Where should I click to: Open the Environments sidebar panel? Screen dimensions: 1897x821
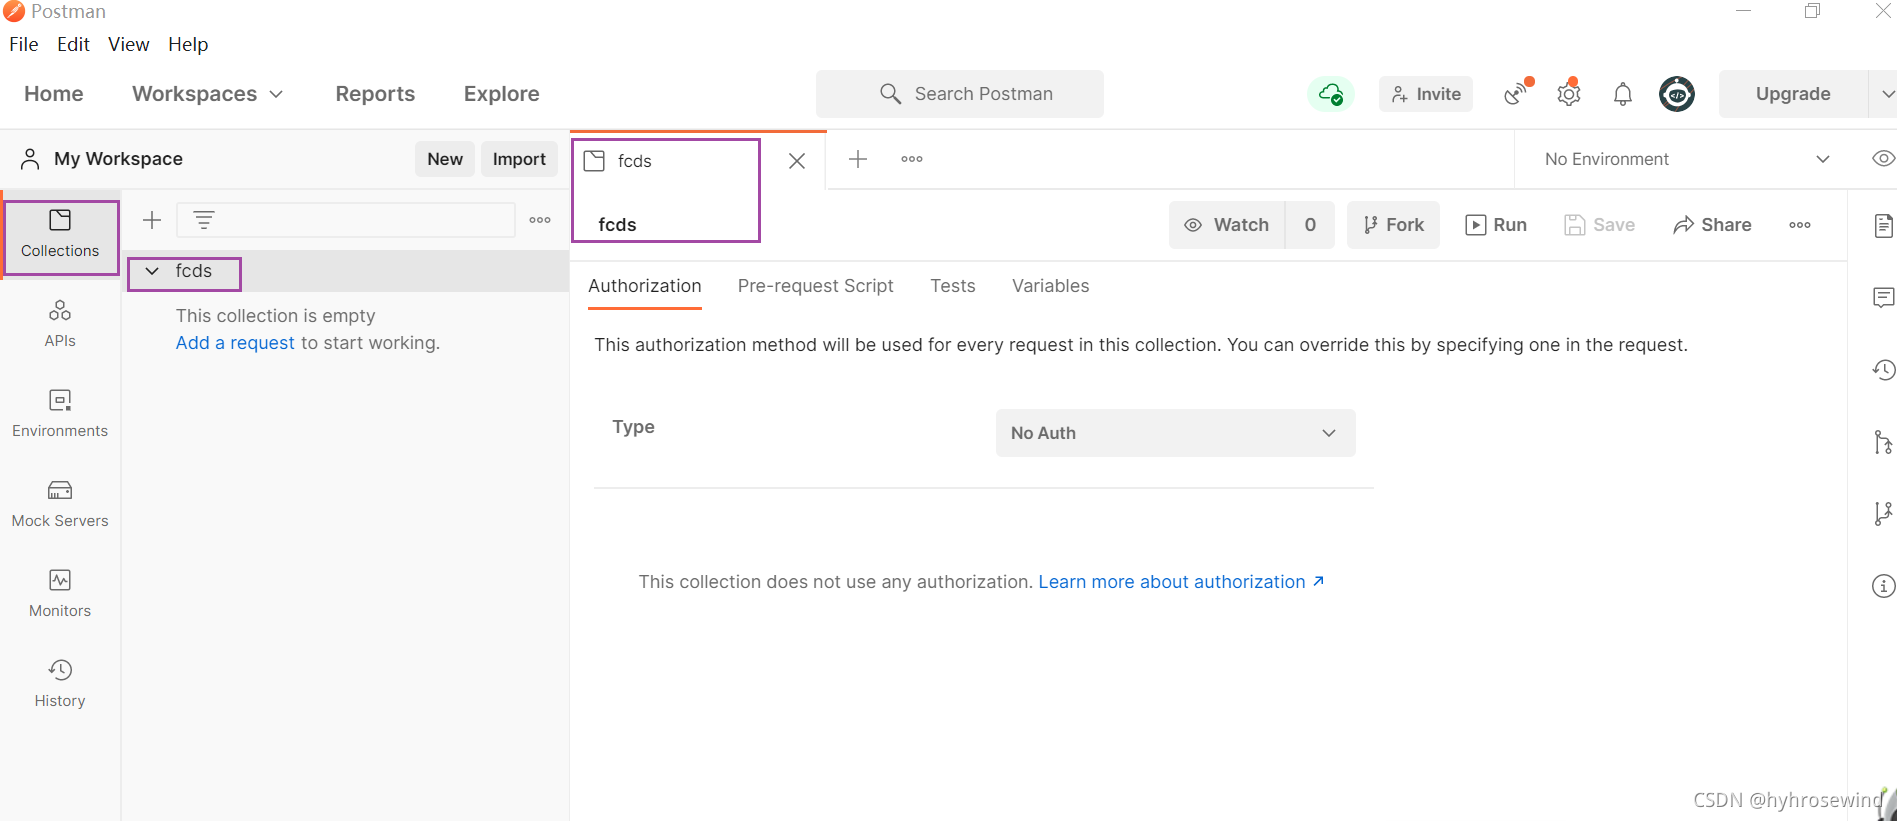[x=60, y=414]
